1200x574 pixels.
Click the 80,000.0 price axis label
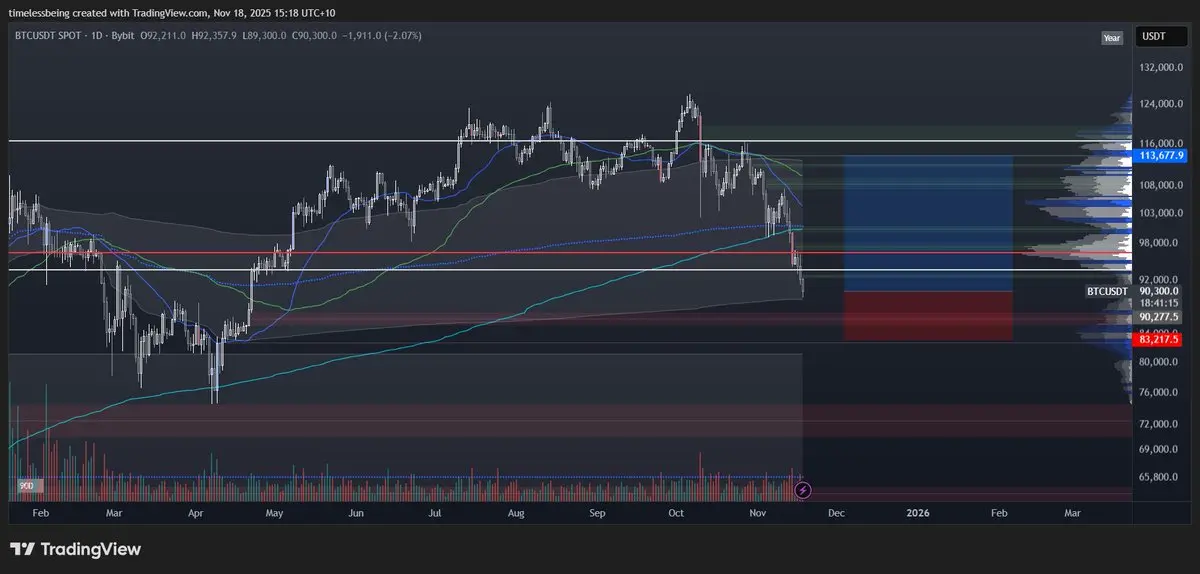[x=1160, y=361]
